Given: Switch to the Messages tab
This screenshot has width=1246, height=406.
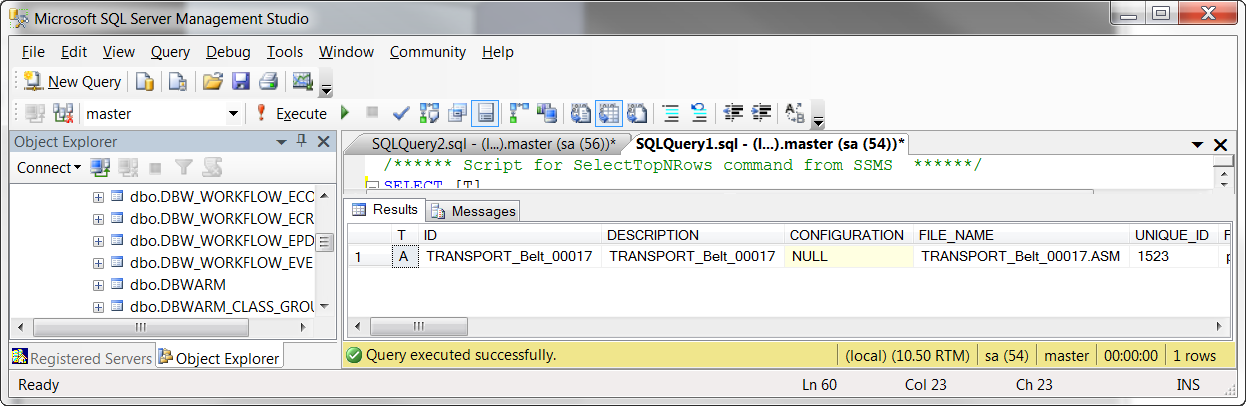Looking at the screenshot, I should 474,211.
